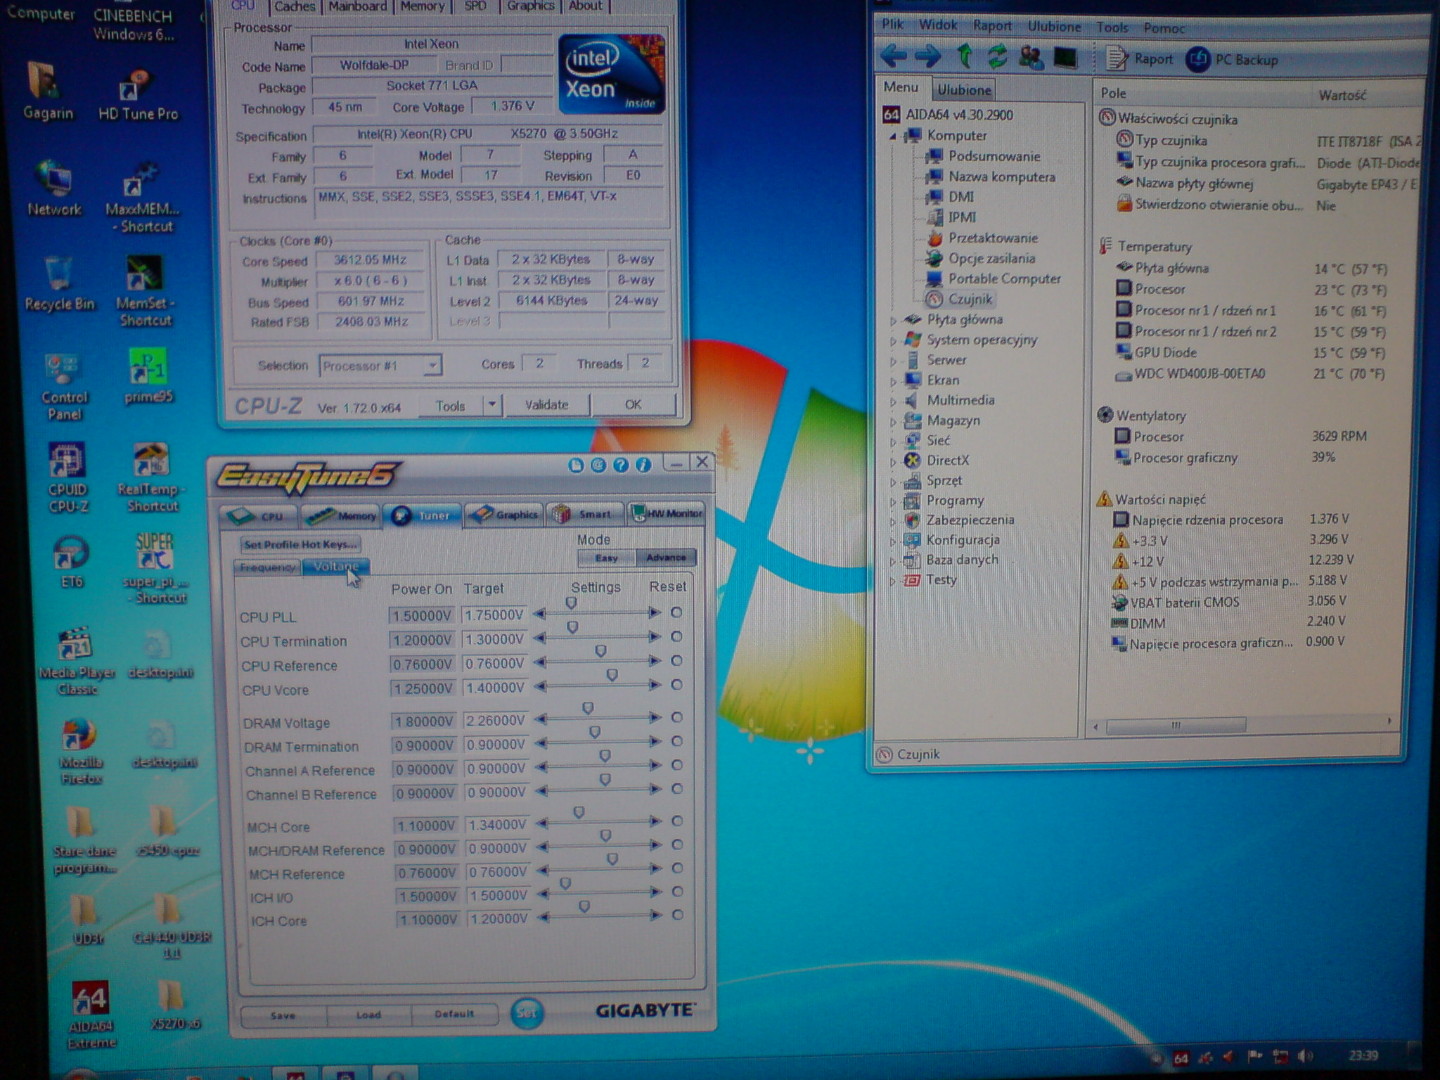Select Easy mode in EasyTune6
The image size is (1440, 1080).
[607, 558]
